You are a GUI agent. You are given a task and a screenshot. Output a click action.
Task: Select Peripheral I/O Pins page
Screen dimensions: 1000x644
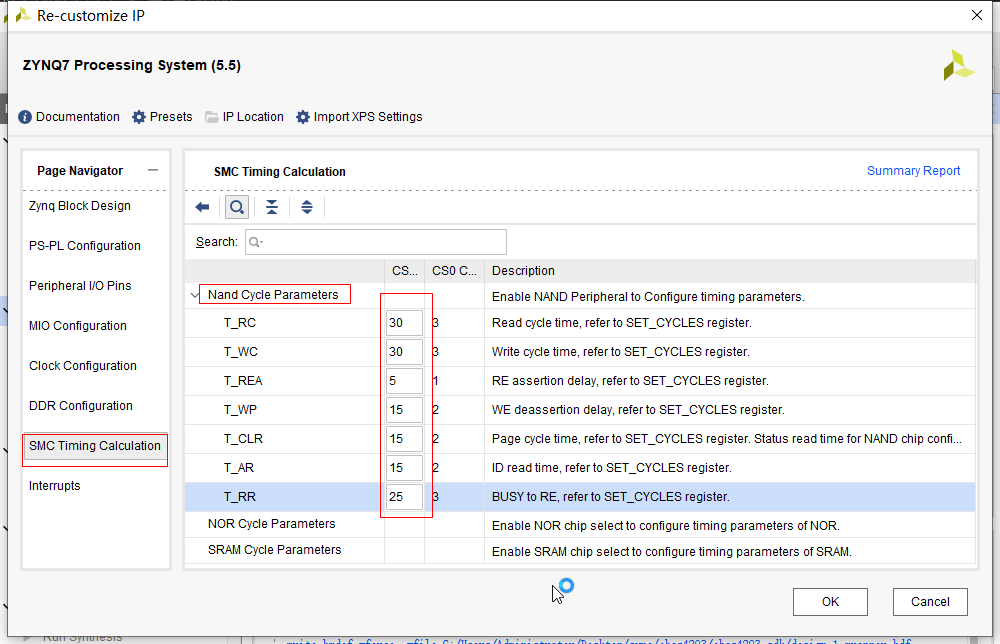coord(80,286)
